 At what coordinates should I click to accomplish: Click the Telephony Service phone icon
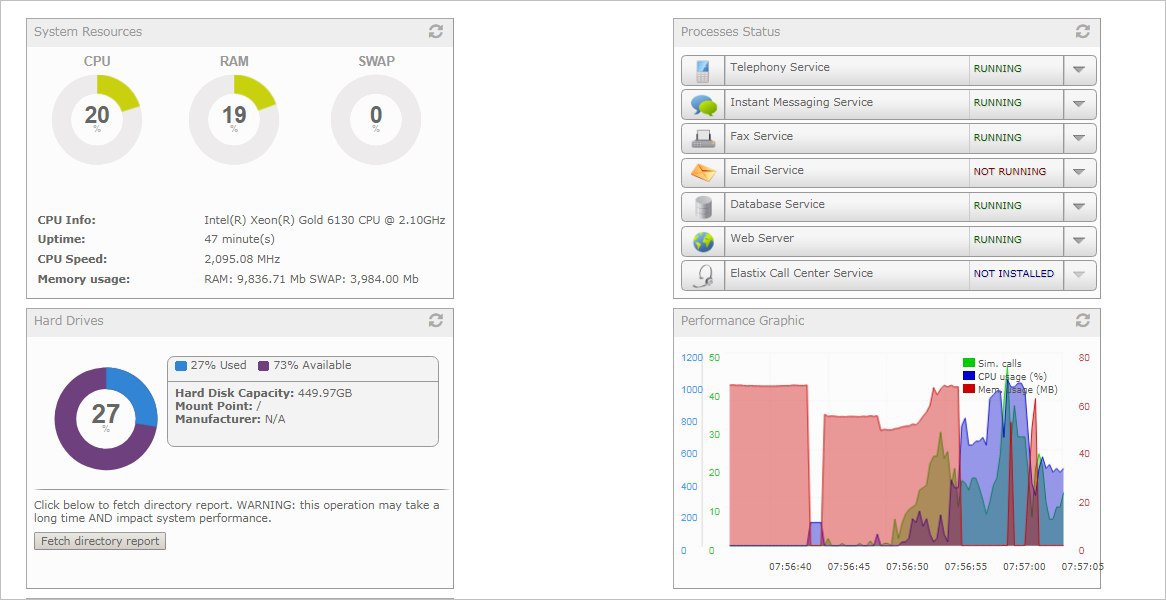tap(703, 71)
